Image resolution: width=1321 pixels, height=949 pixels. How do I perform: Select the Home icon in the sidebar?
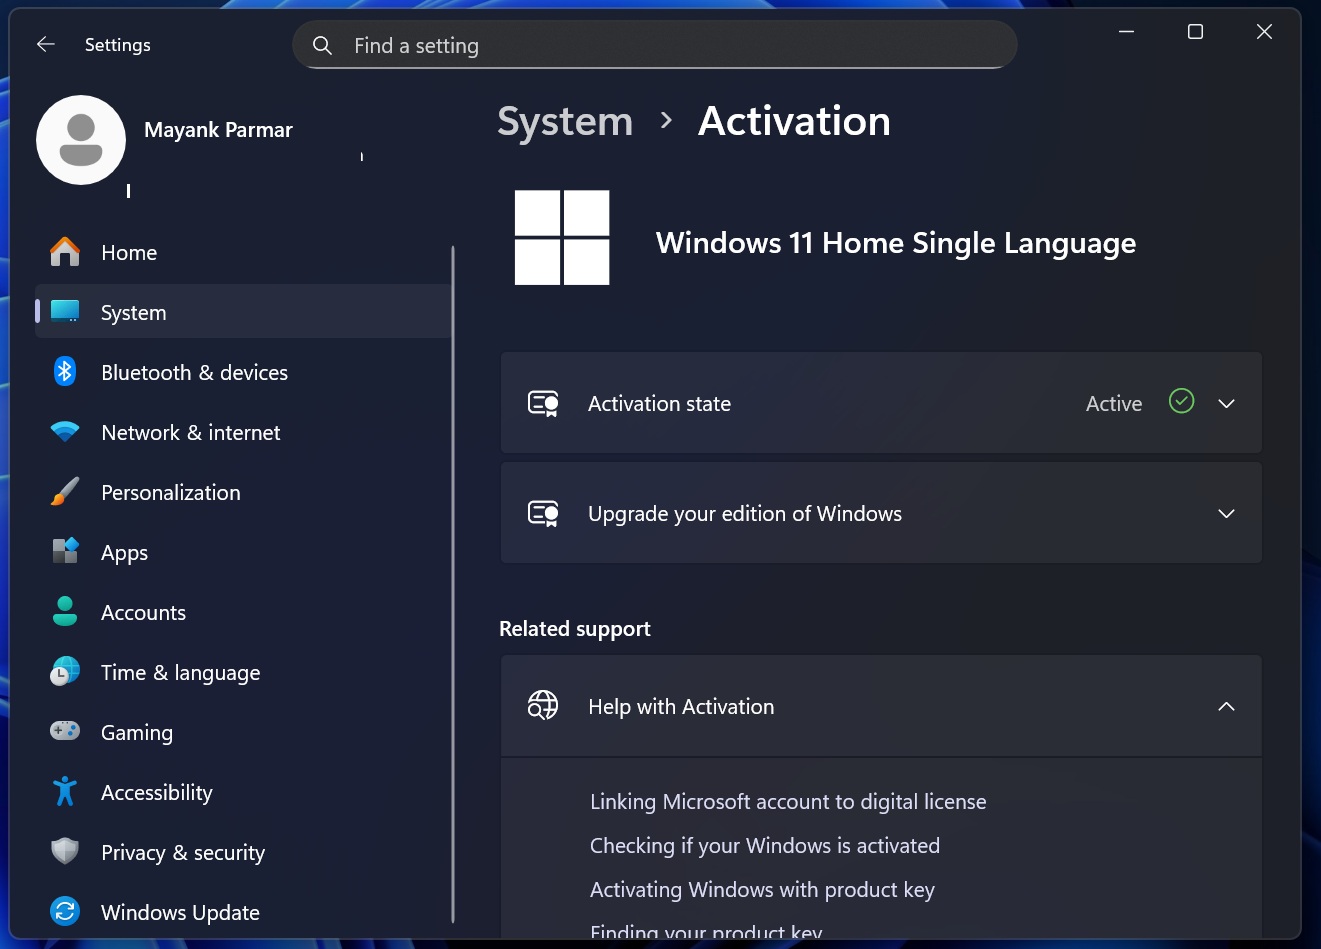tap(65, 252)
